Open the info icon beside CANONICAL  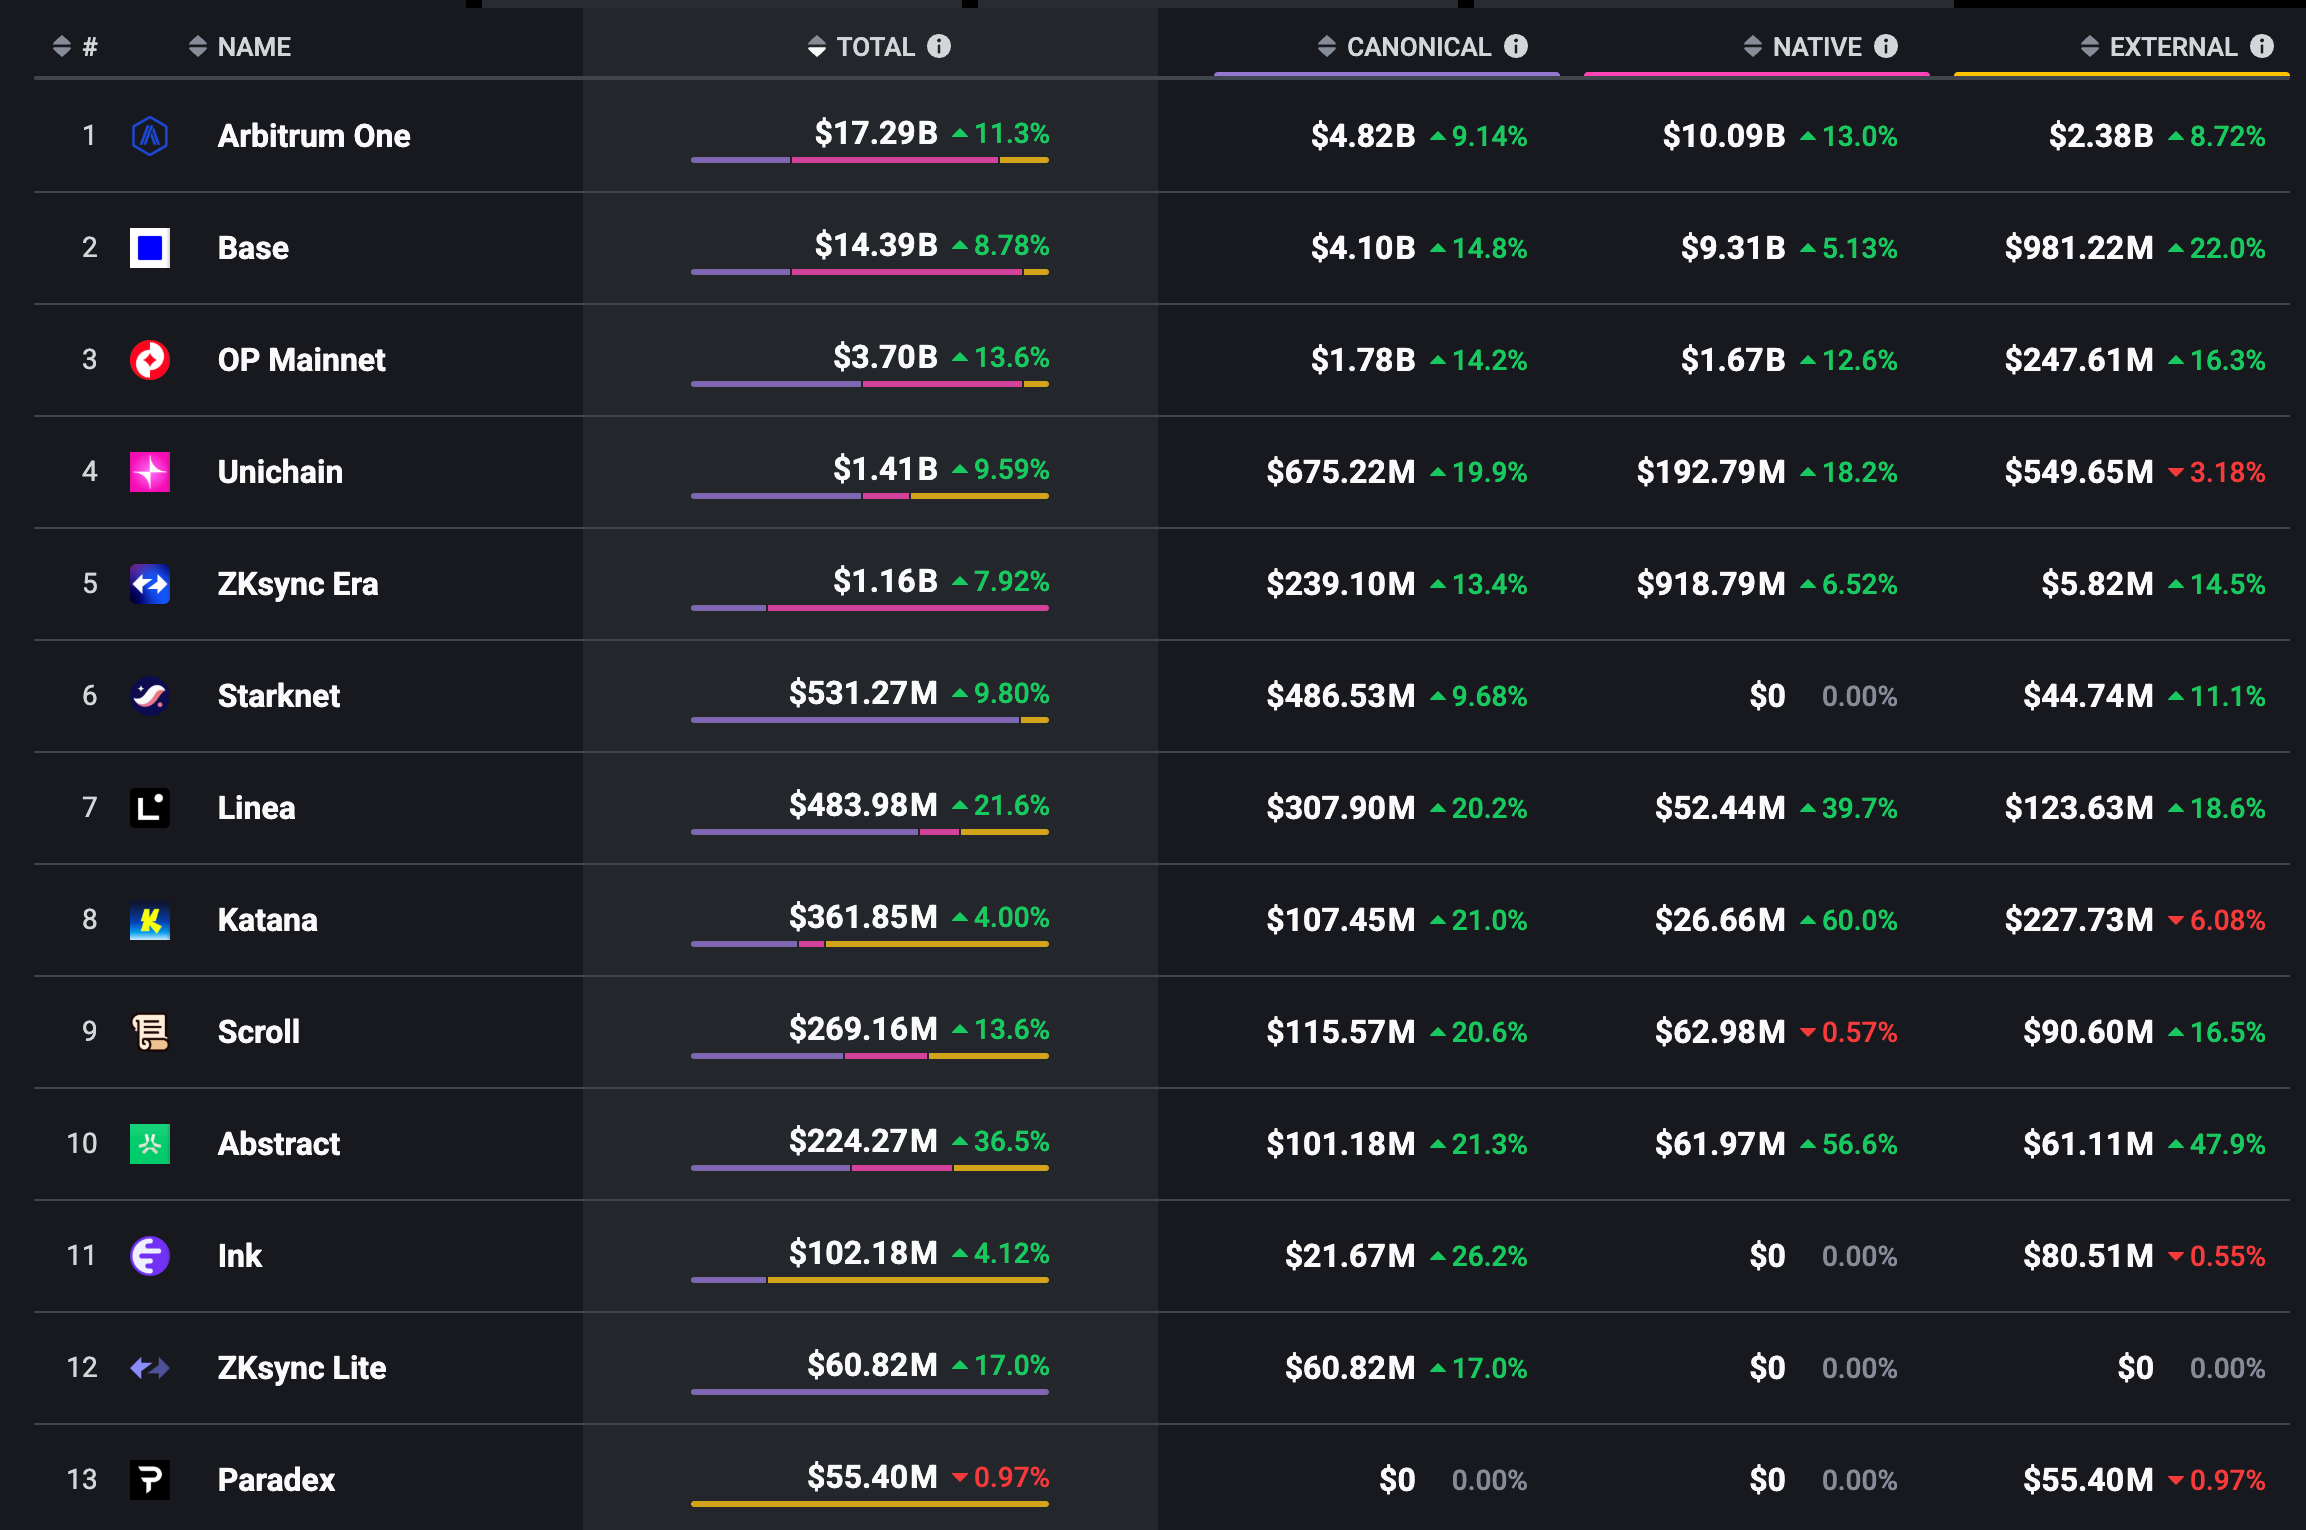tap(1516, 46)
